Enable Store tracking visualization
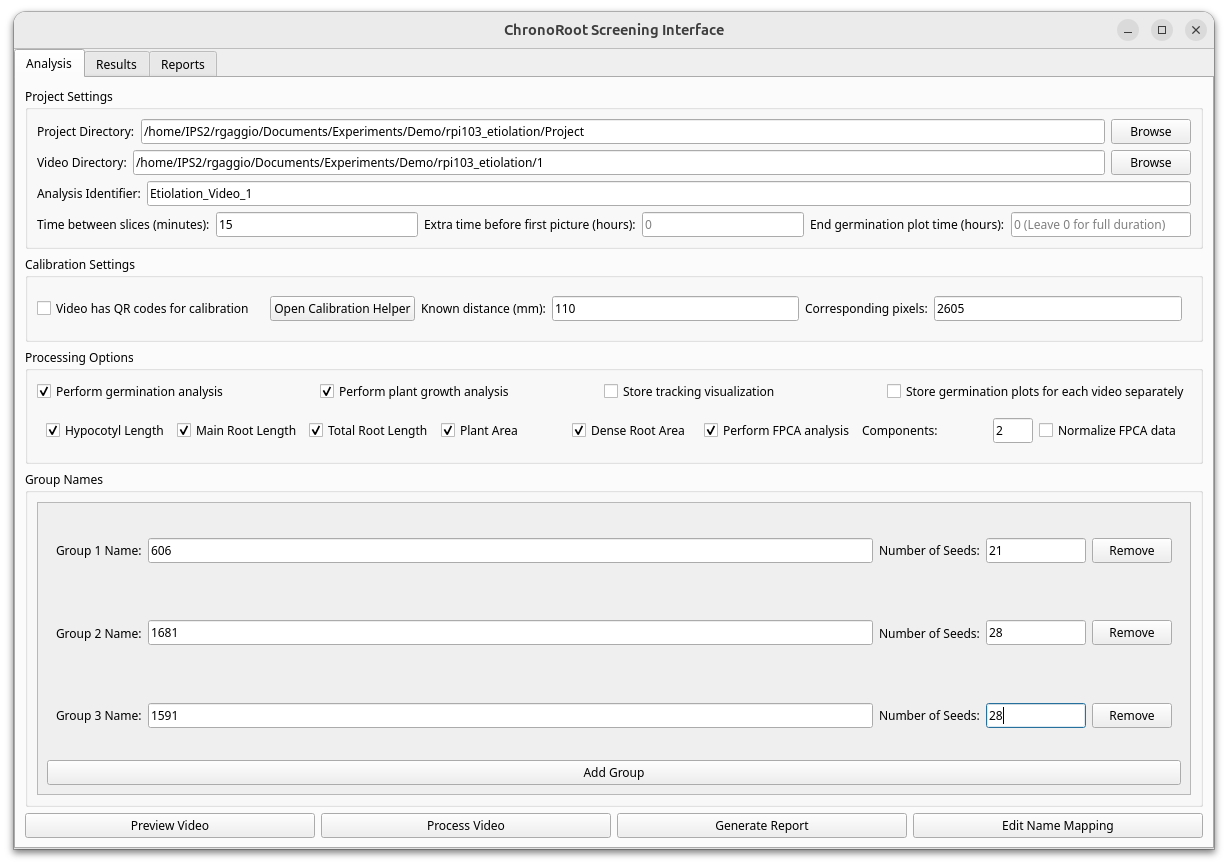The height and width of the screenshot is (866, 1228). point(610,391)
